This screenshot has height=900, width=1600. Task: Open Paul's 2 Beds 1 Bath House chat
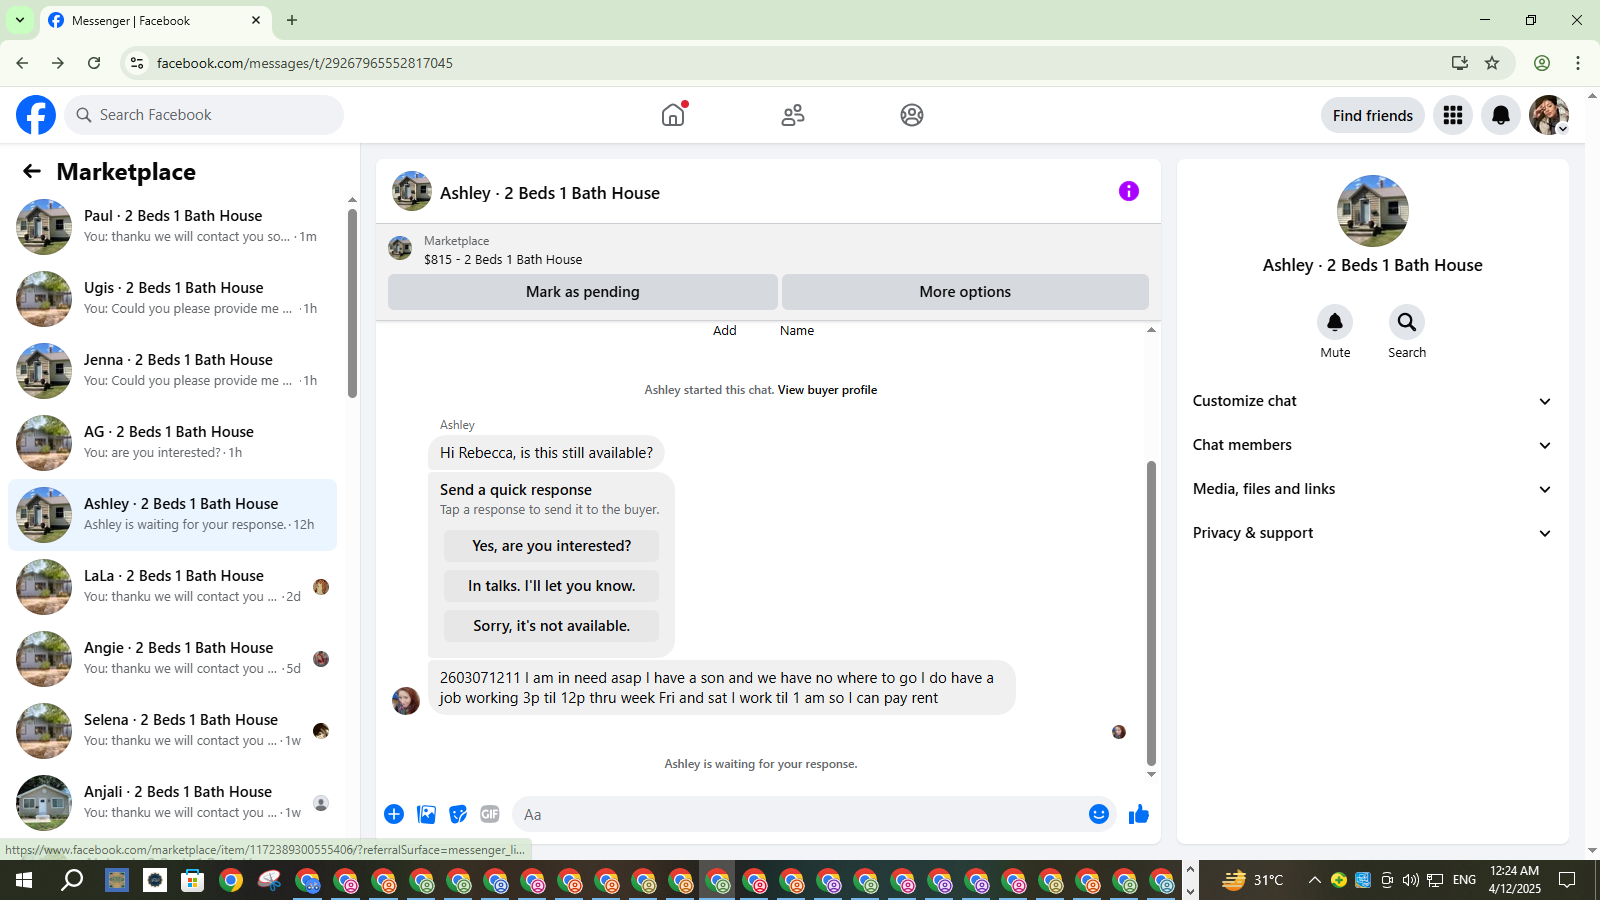click(173, 227)
